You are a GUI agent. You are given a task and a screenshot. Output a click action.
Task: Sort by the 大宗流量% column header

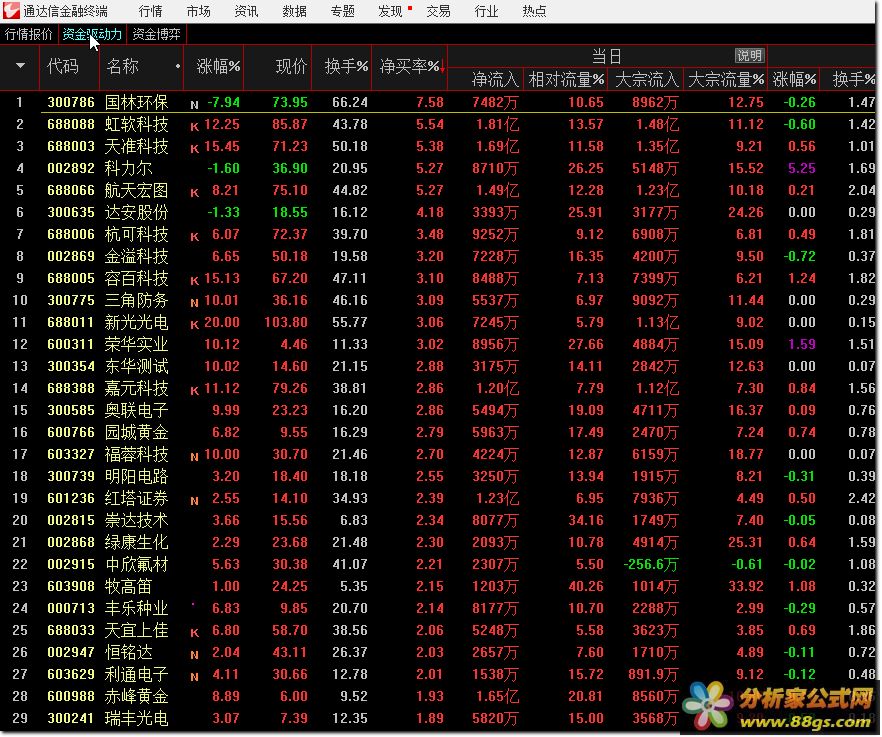726,79
